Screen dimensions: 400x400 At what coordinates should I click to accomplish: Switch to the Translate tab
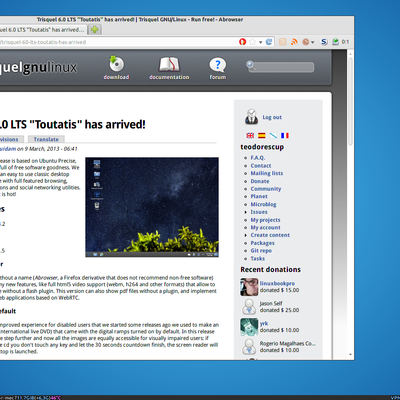tap(46, 139)
